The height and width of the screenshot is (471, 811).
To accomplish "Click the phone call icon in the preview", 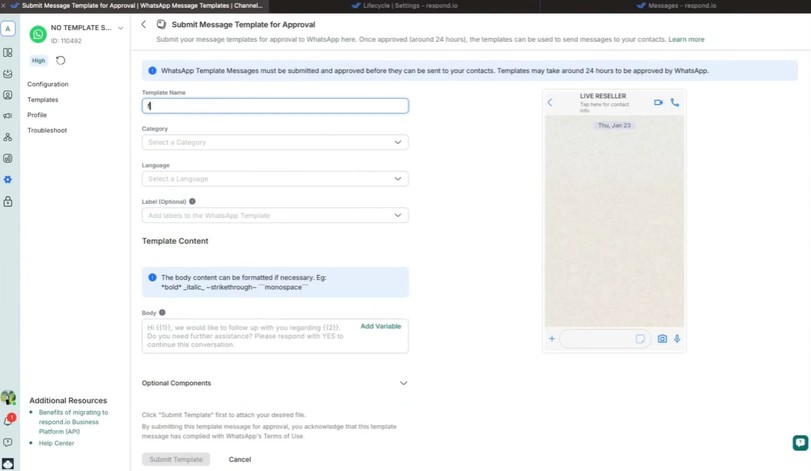I will point(674,102).
